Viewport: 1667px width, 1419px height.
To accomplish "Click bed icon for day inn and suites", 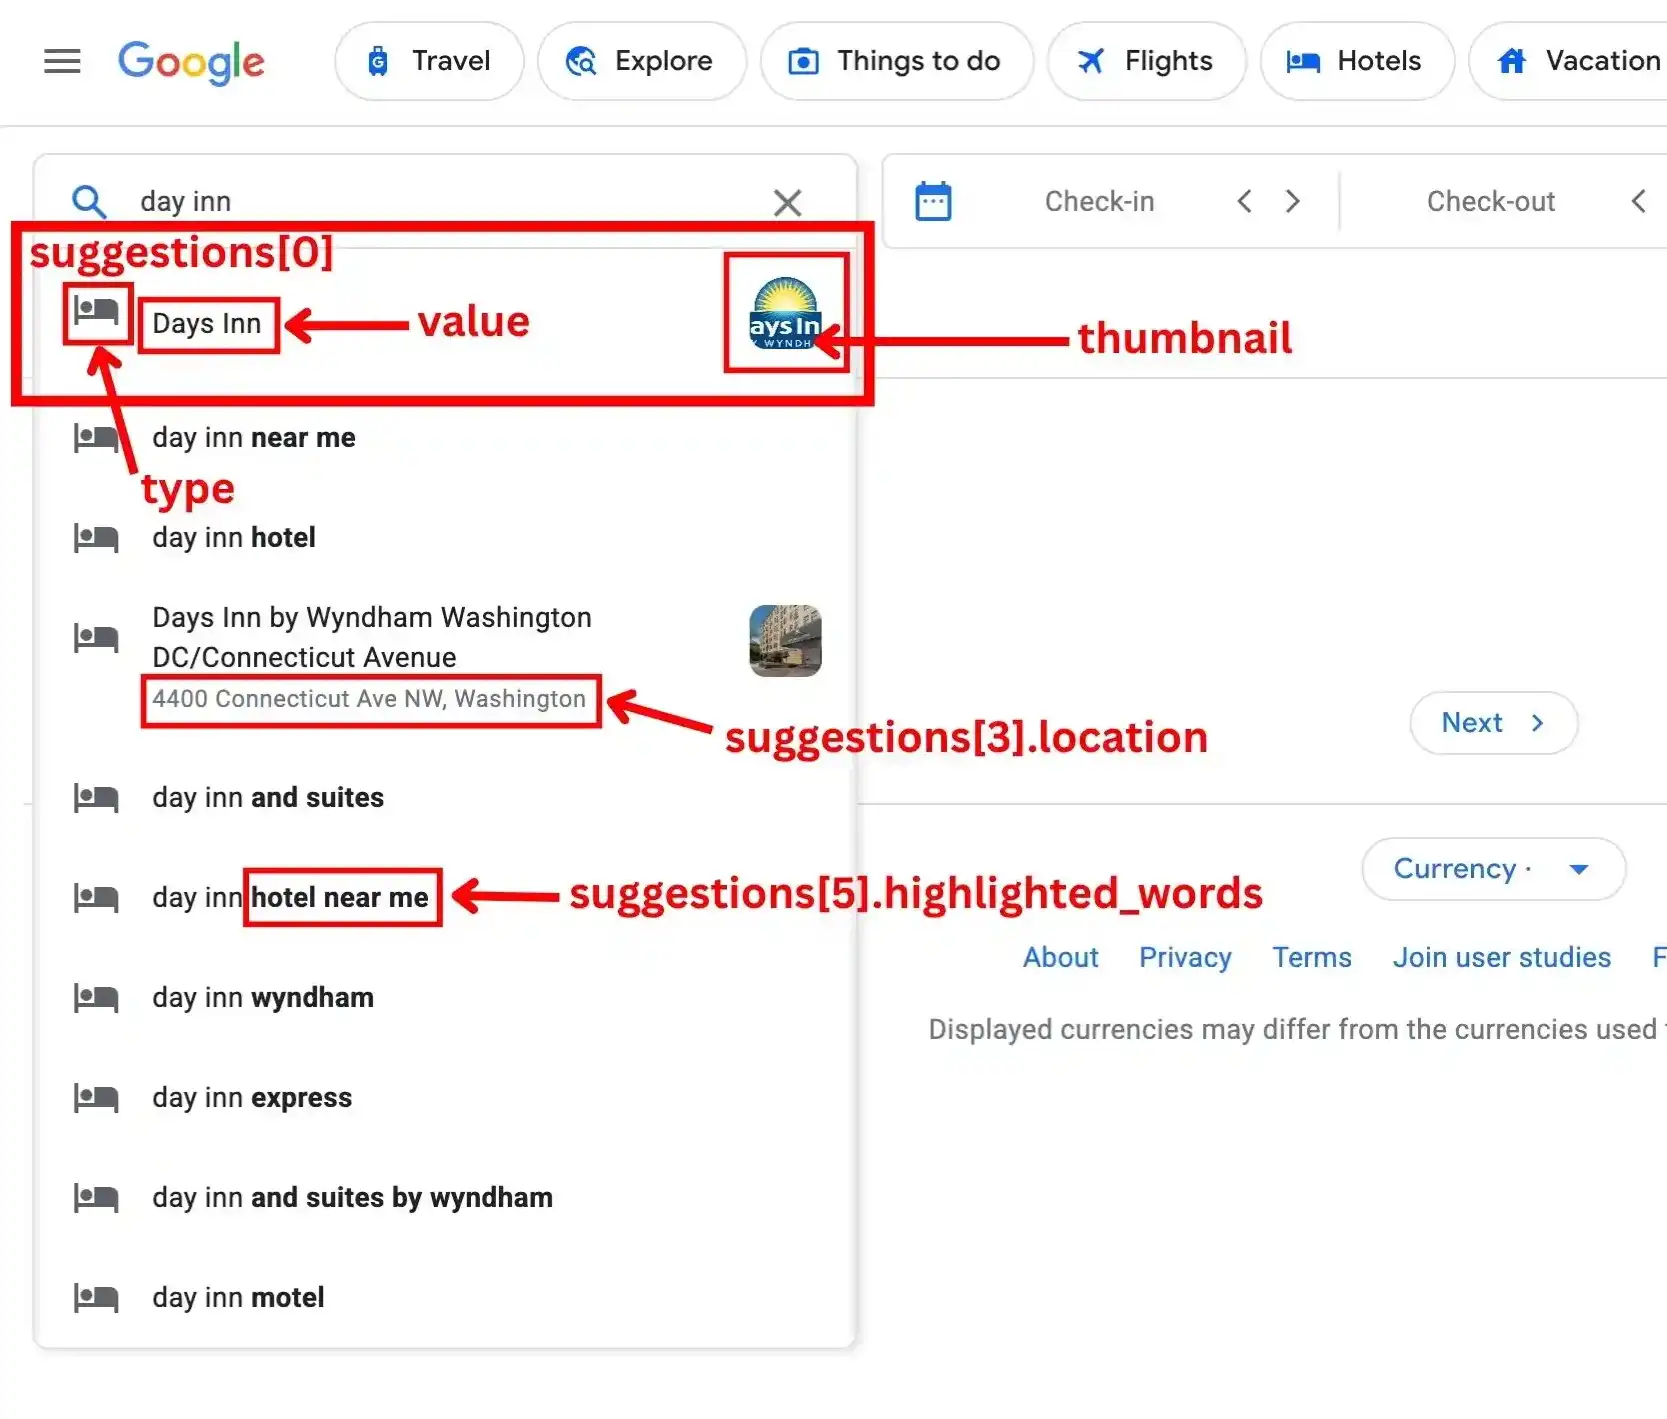I will 96,798.
